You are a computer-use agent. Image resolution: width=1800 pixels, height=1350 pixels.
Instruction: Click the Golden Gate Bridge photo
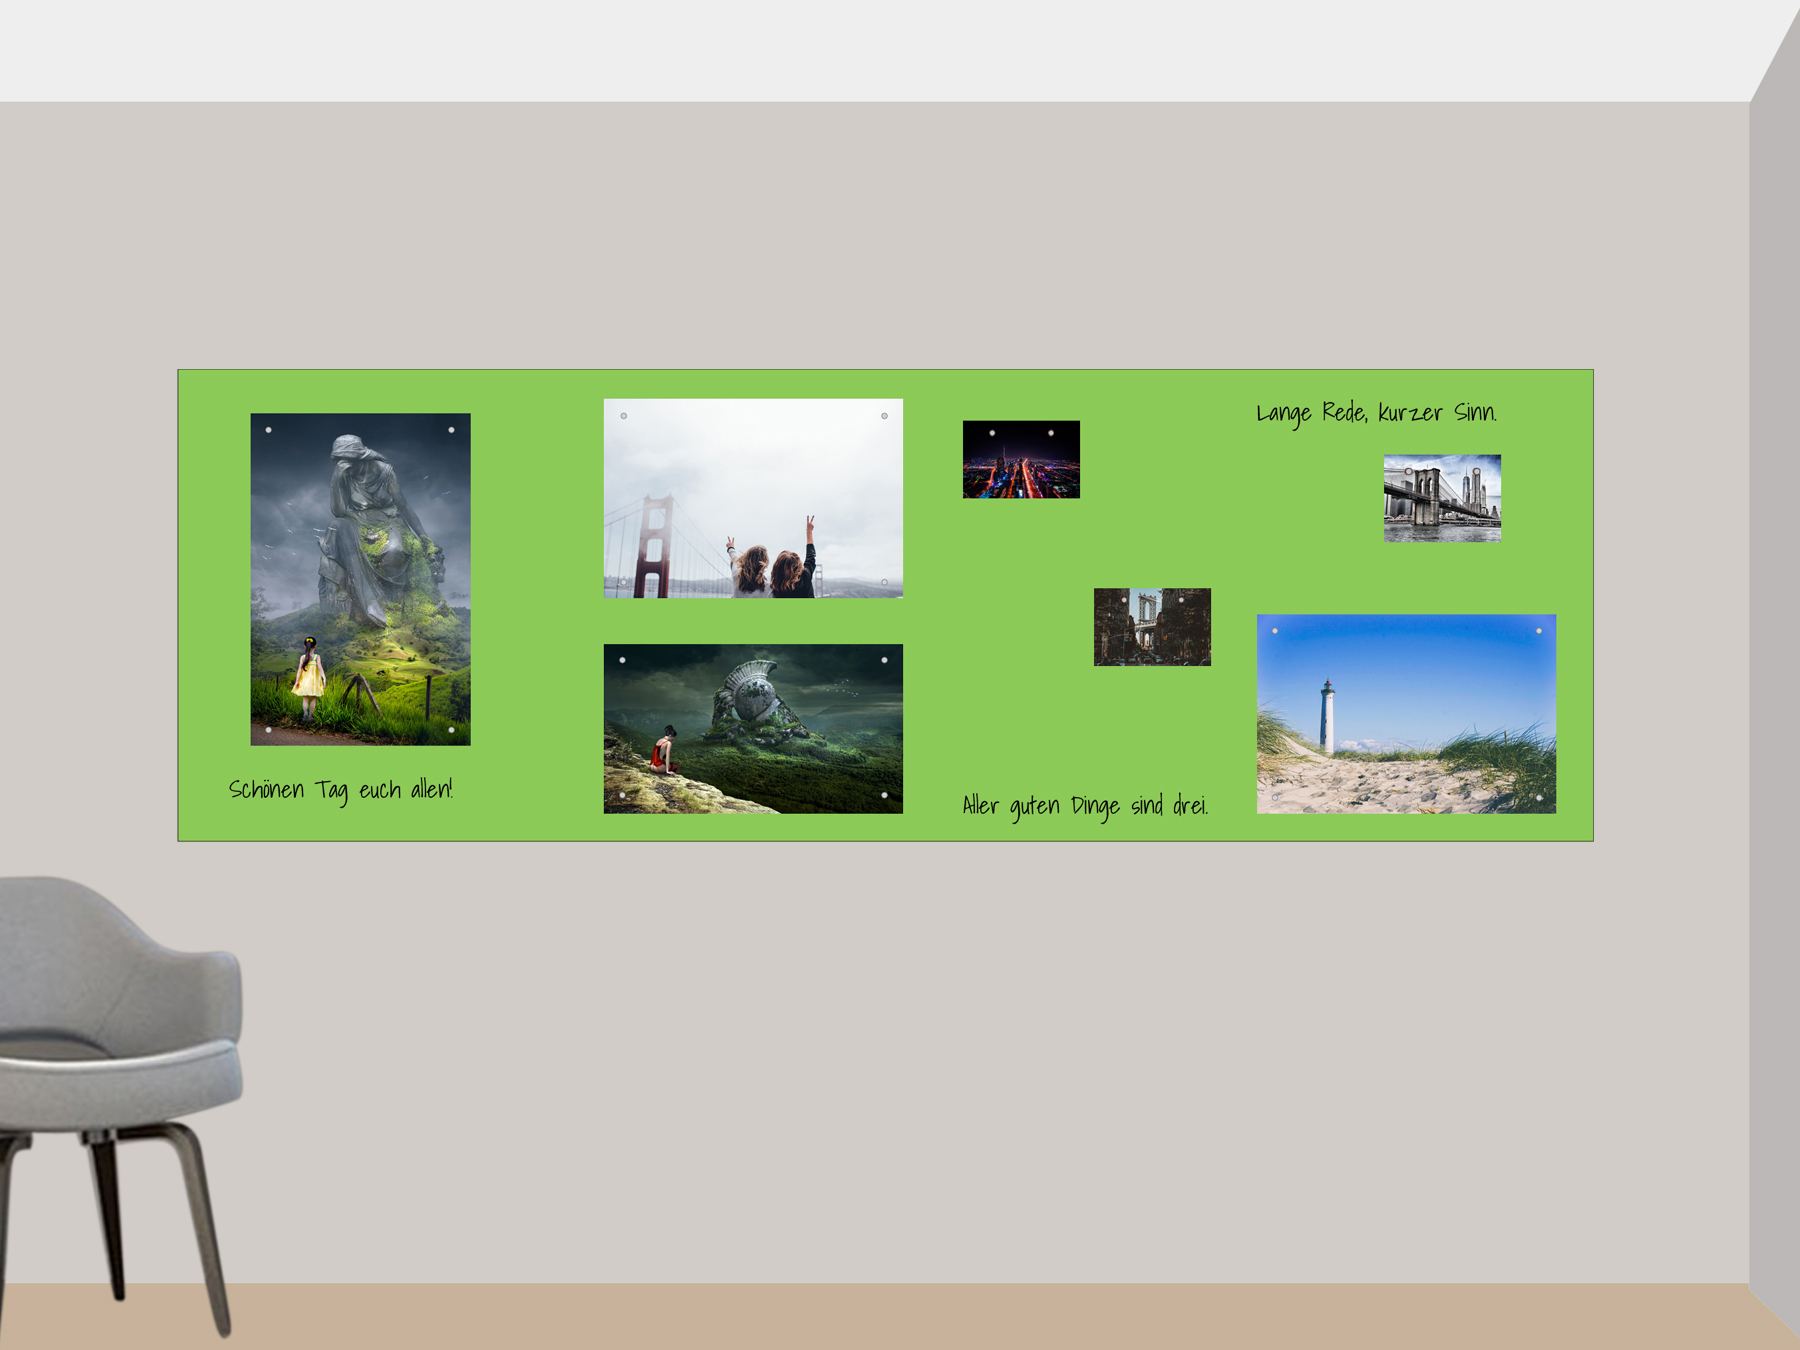tap(752, 498)
